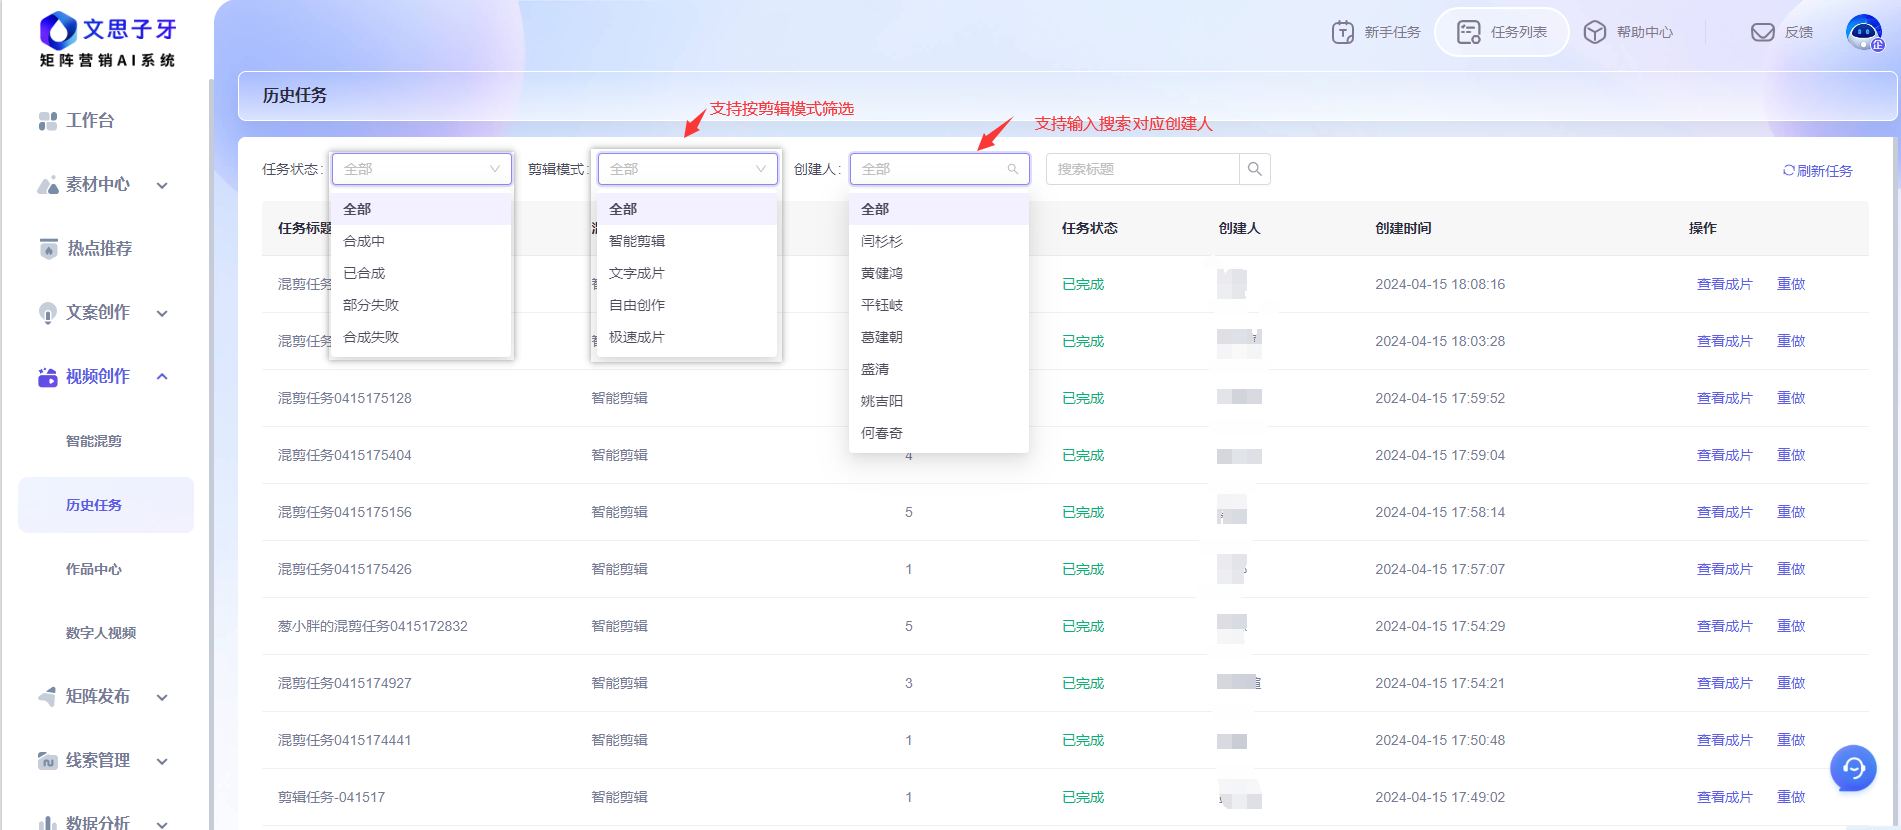Expand the 文案创作 menu chevron
The width and height of the screenshot is (1901, 830).
coord(162,313)
